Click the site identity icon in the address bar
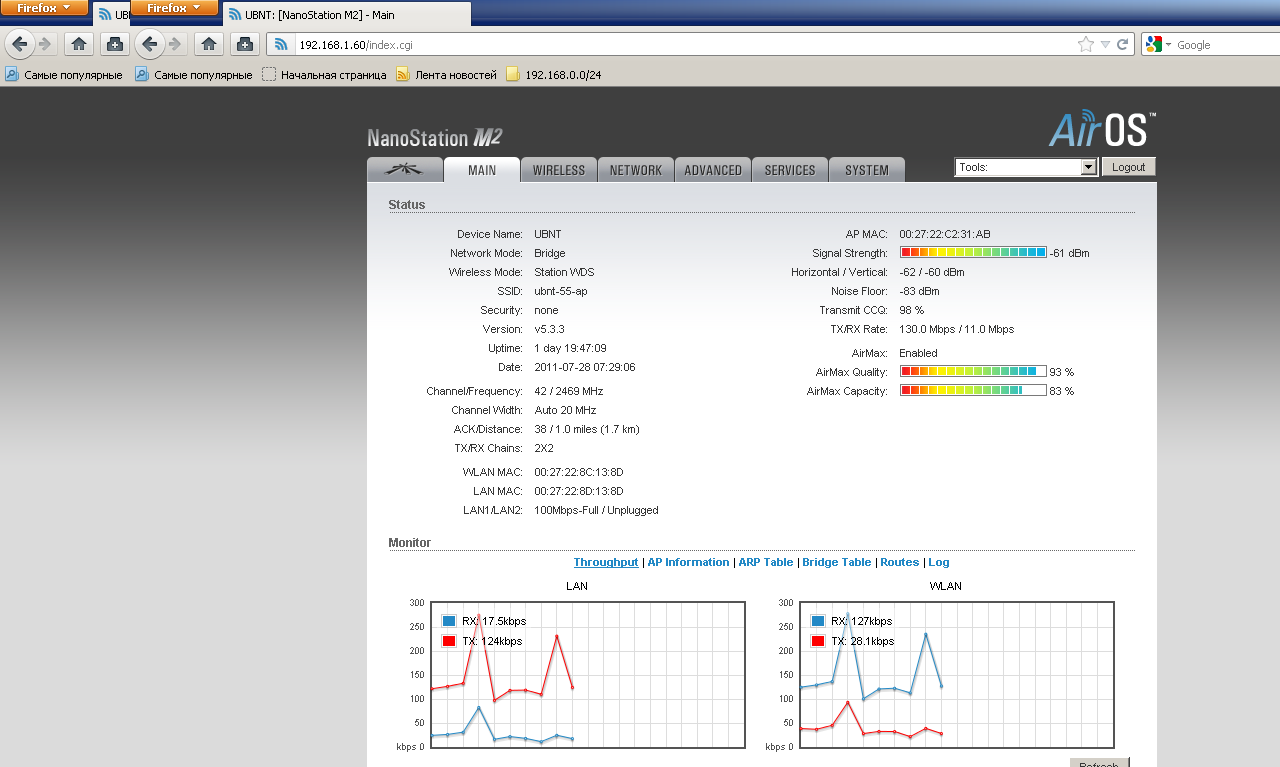Image resolution: width=1280 pixels, height=767 pixels. pos(282,44)
